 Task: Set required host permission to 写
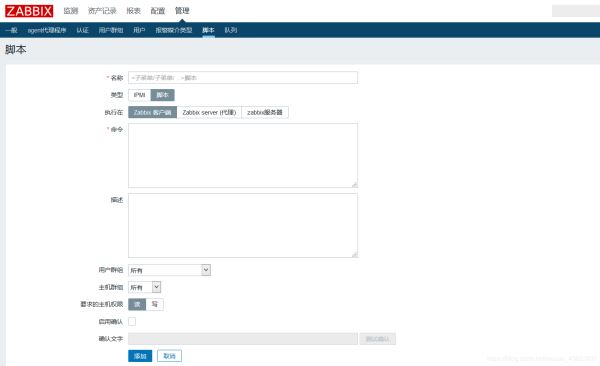pos(155,304)
